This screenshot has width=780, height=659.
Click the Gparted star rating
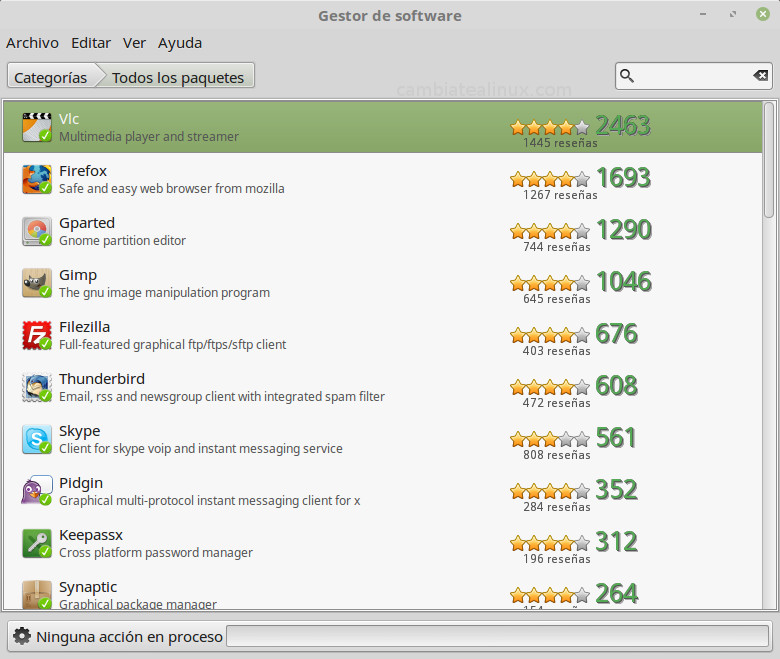point(550,232)
